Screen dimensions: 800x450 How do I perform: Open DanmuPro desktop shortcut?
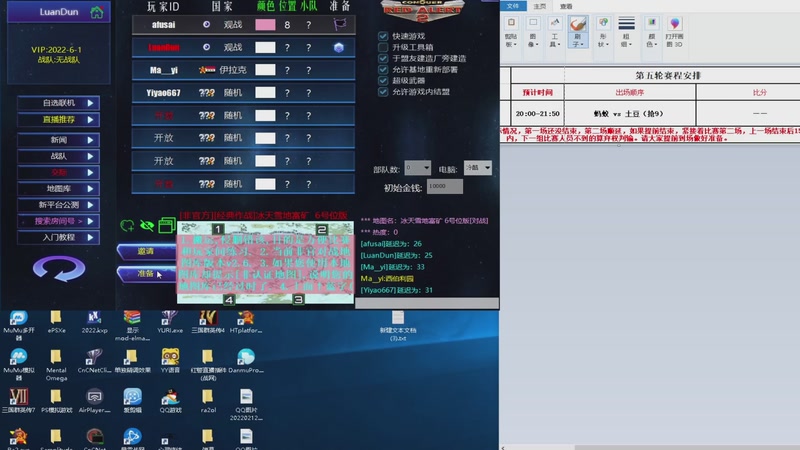245,361
